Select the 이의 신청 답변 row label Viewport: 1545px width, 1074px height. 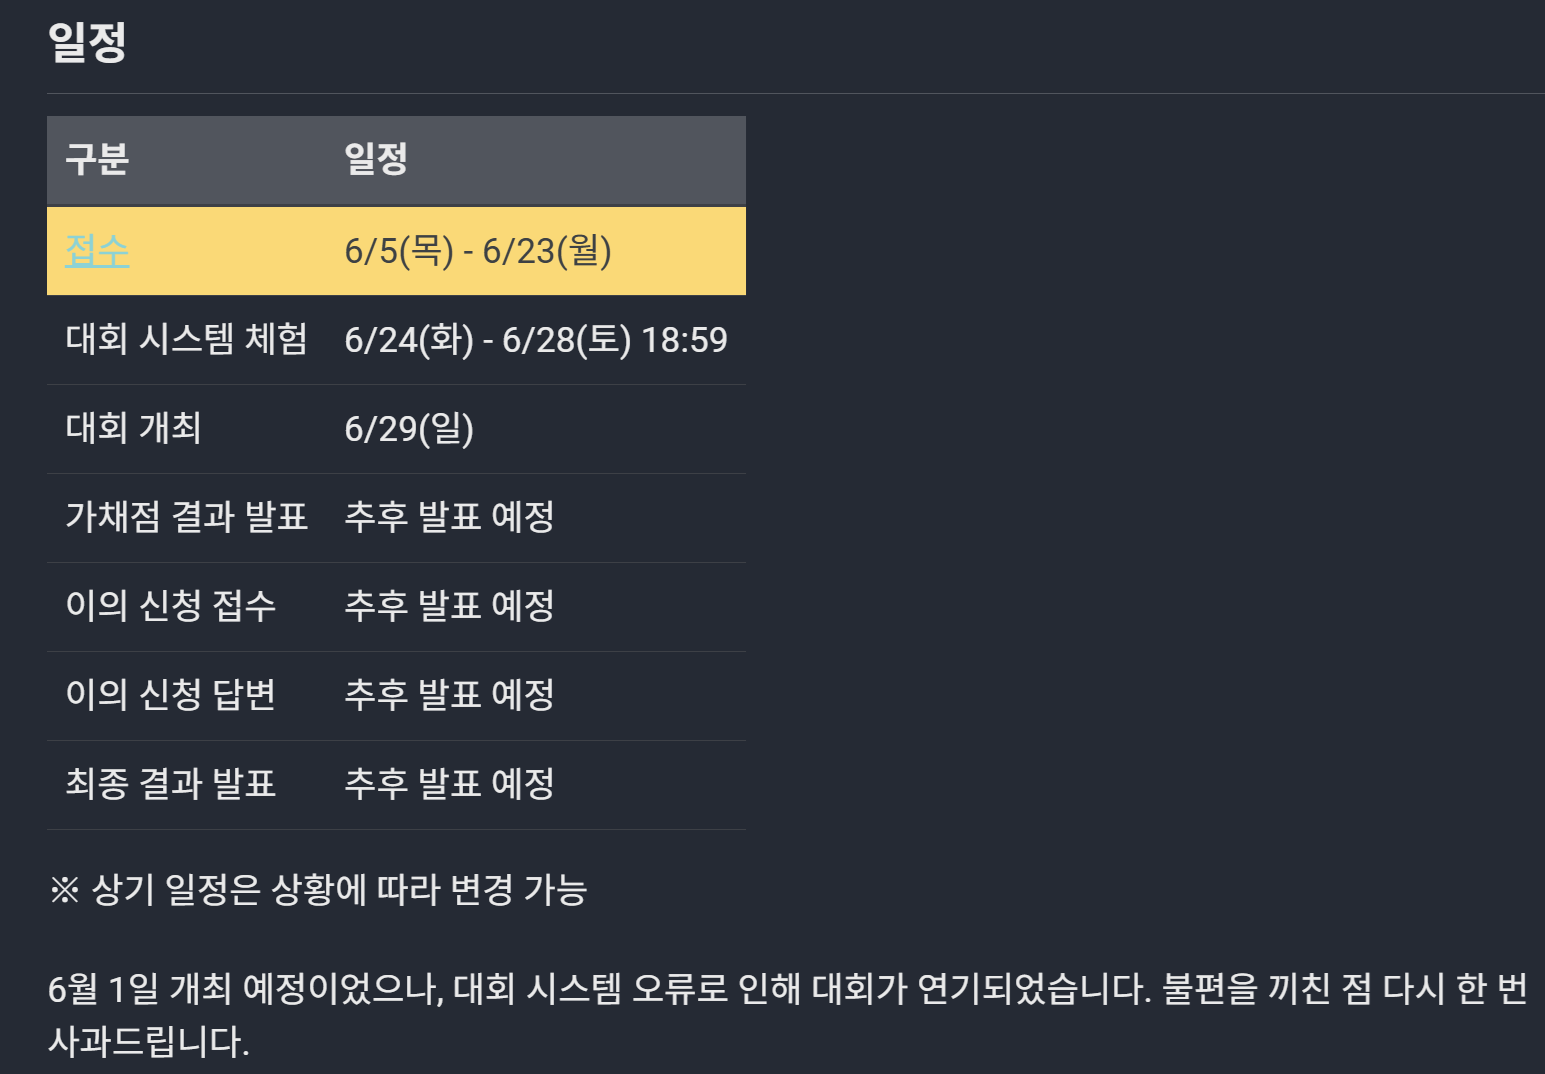(x=171, y=695)
